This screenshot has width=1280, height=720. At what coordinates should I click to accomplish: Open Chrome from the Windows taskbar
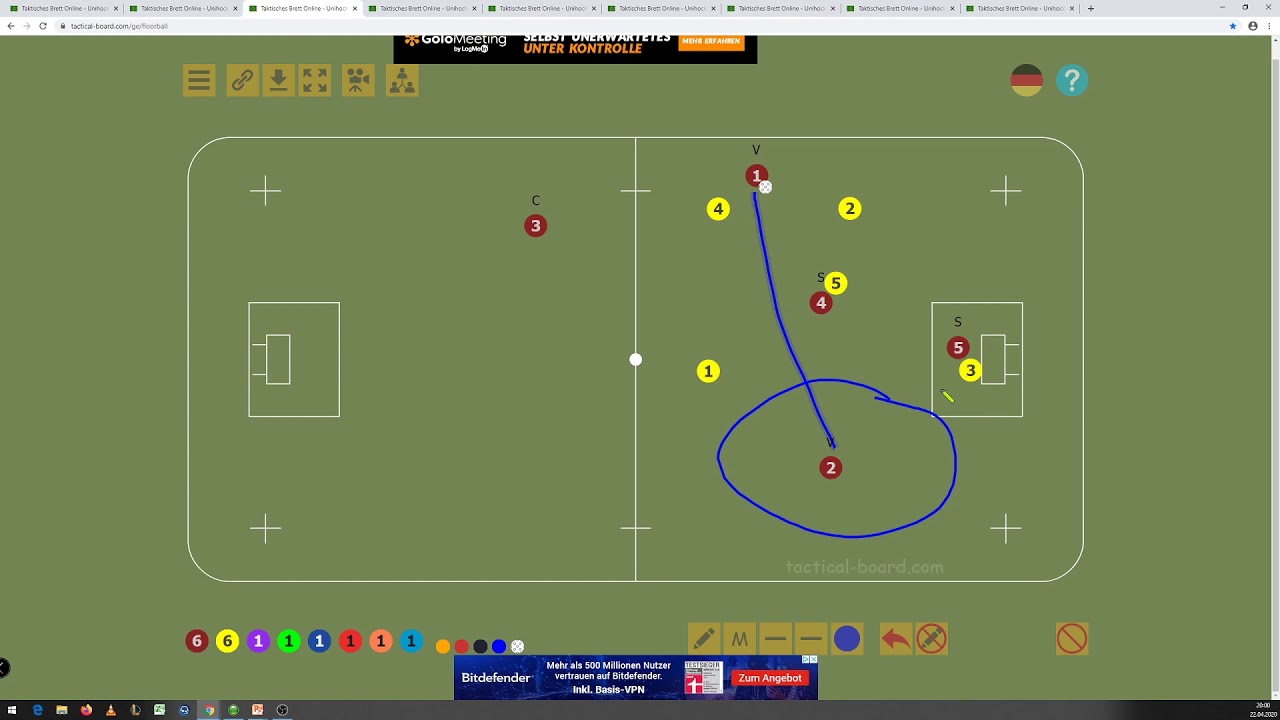coord(209,710)
